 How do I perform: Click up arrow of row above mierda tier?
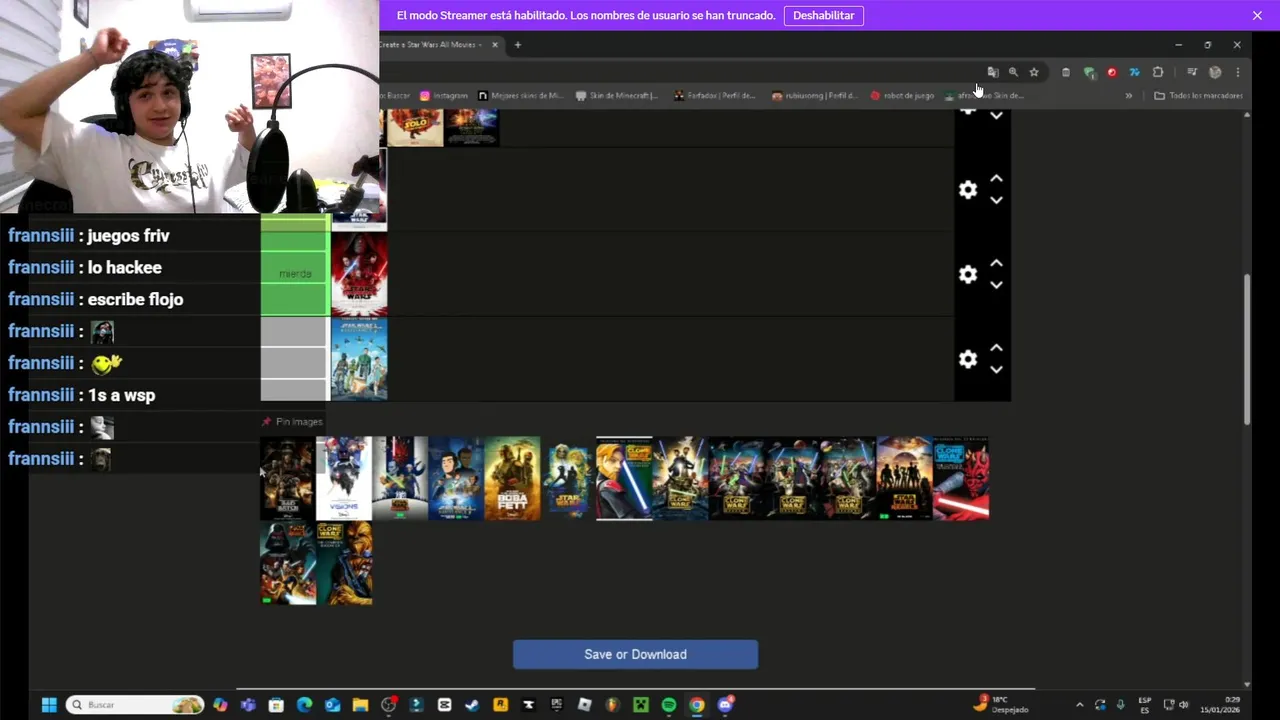click(996, 178)
